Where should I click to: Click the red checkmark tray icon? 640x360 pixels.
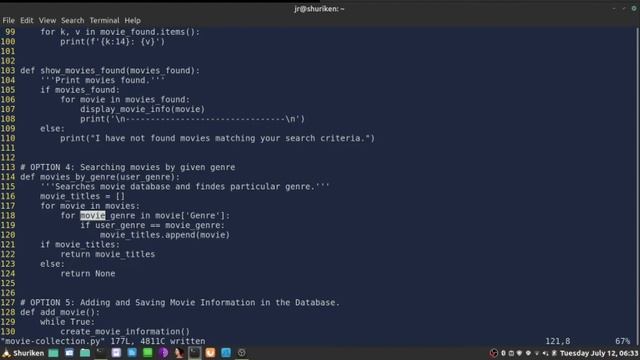coord(494,353)
